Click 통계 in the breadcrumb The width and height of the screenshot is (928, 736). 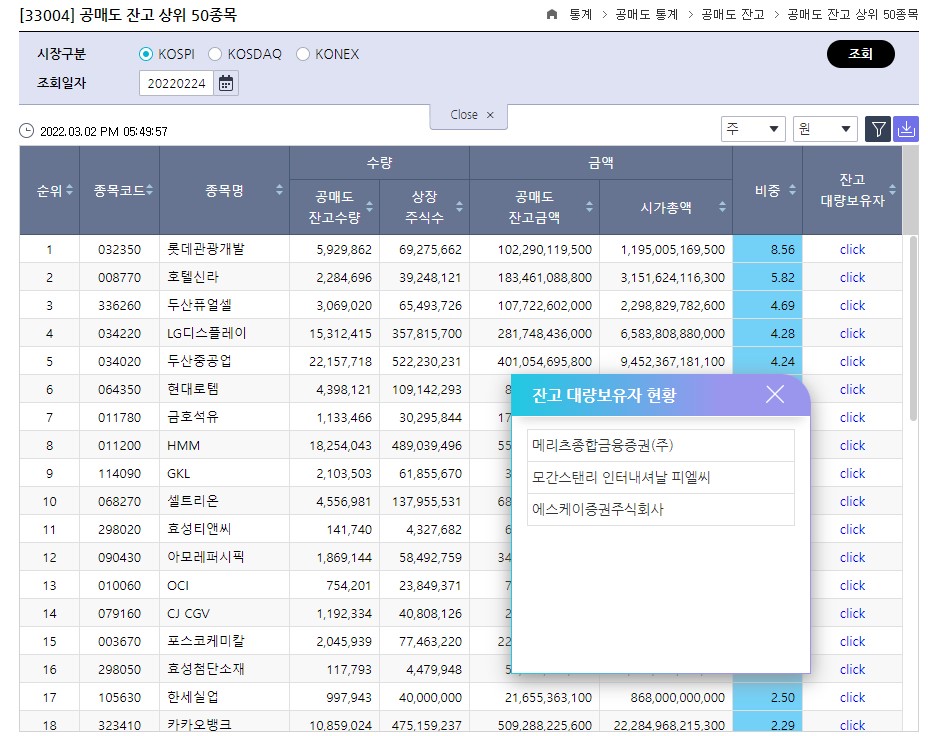(x=581, y=15)
